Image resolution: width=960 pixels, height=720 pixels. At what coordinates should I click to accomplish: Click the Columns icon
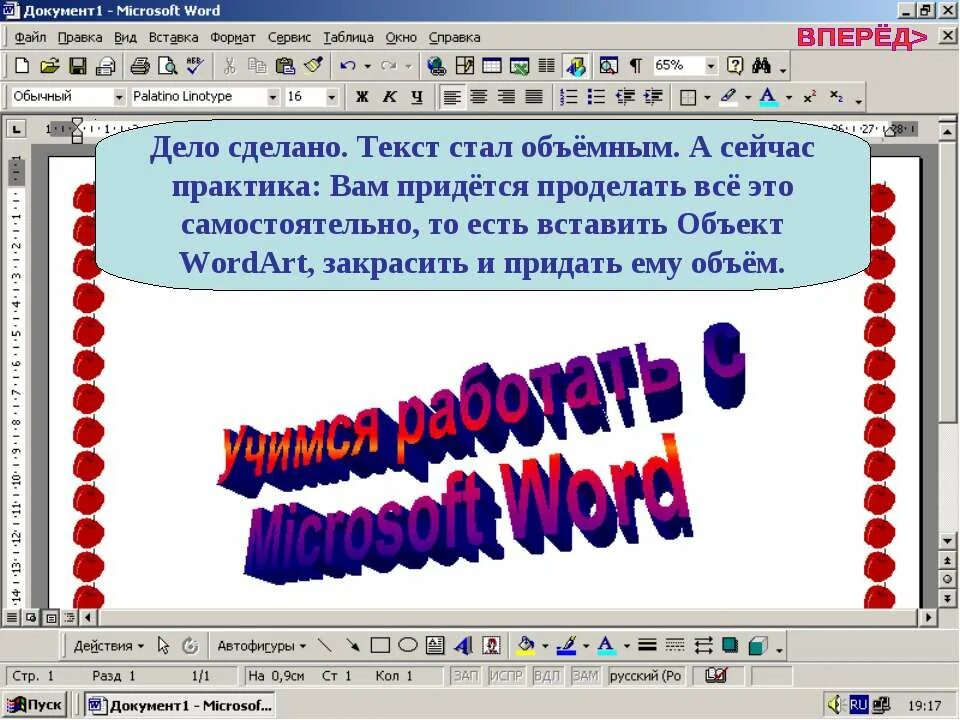tap(547, 66)
